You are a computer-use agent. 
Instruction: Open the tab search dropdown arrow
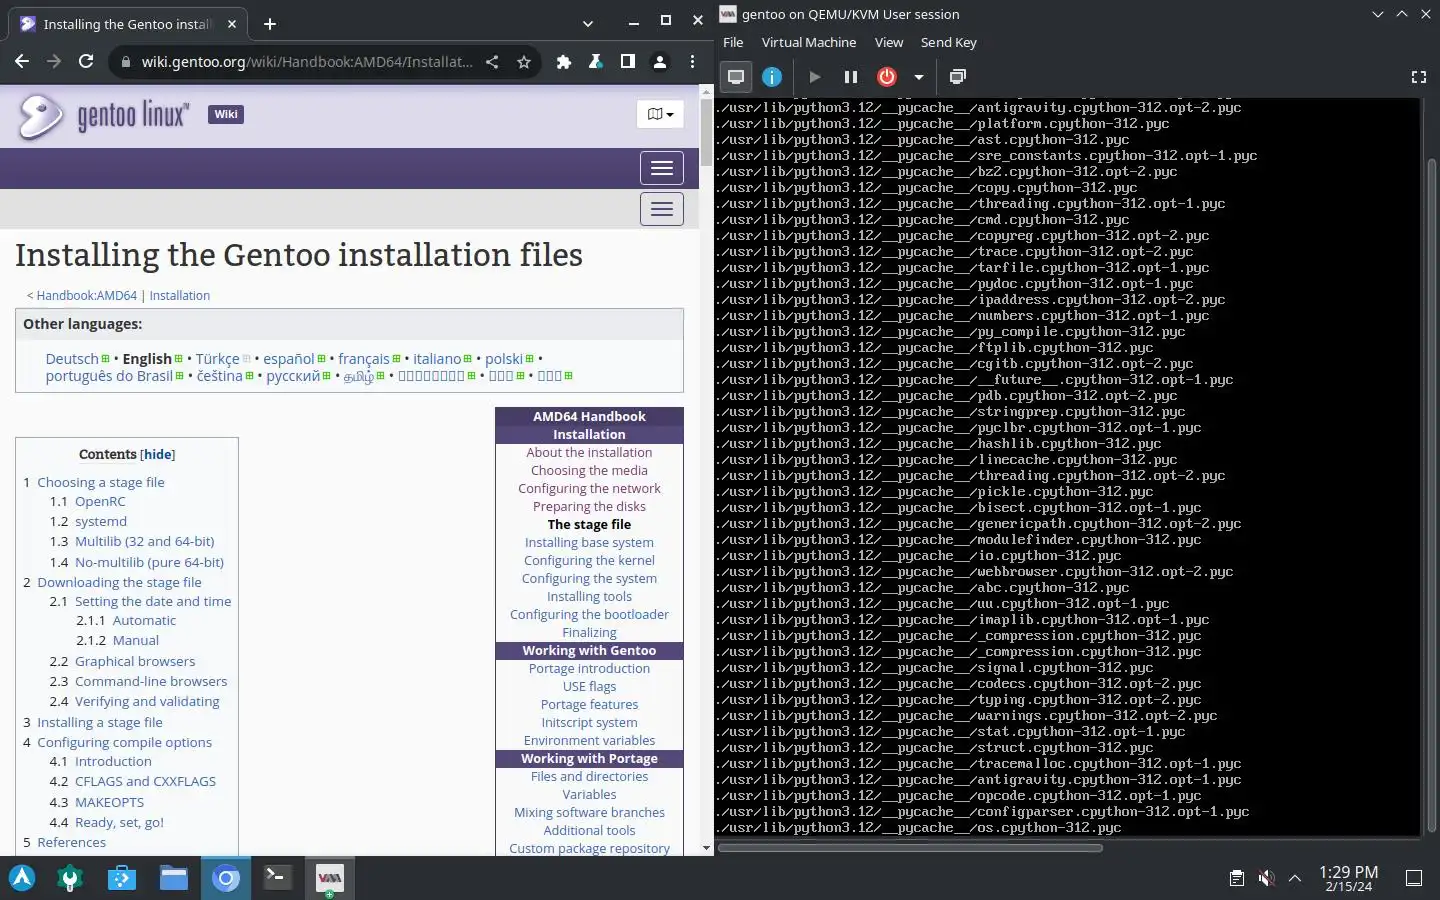coord(588,24)
